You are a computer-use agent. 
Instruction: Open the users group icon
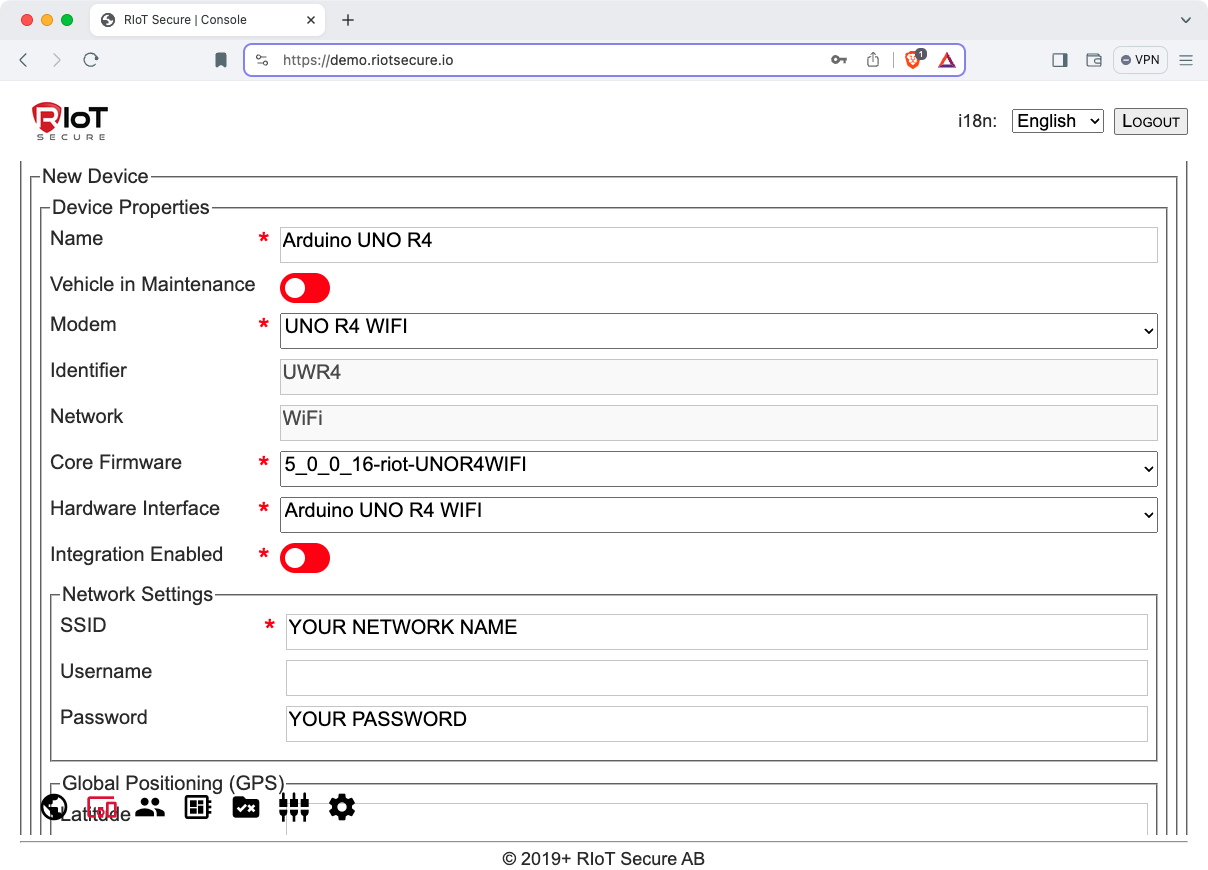[x=150, y=807]
